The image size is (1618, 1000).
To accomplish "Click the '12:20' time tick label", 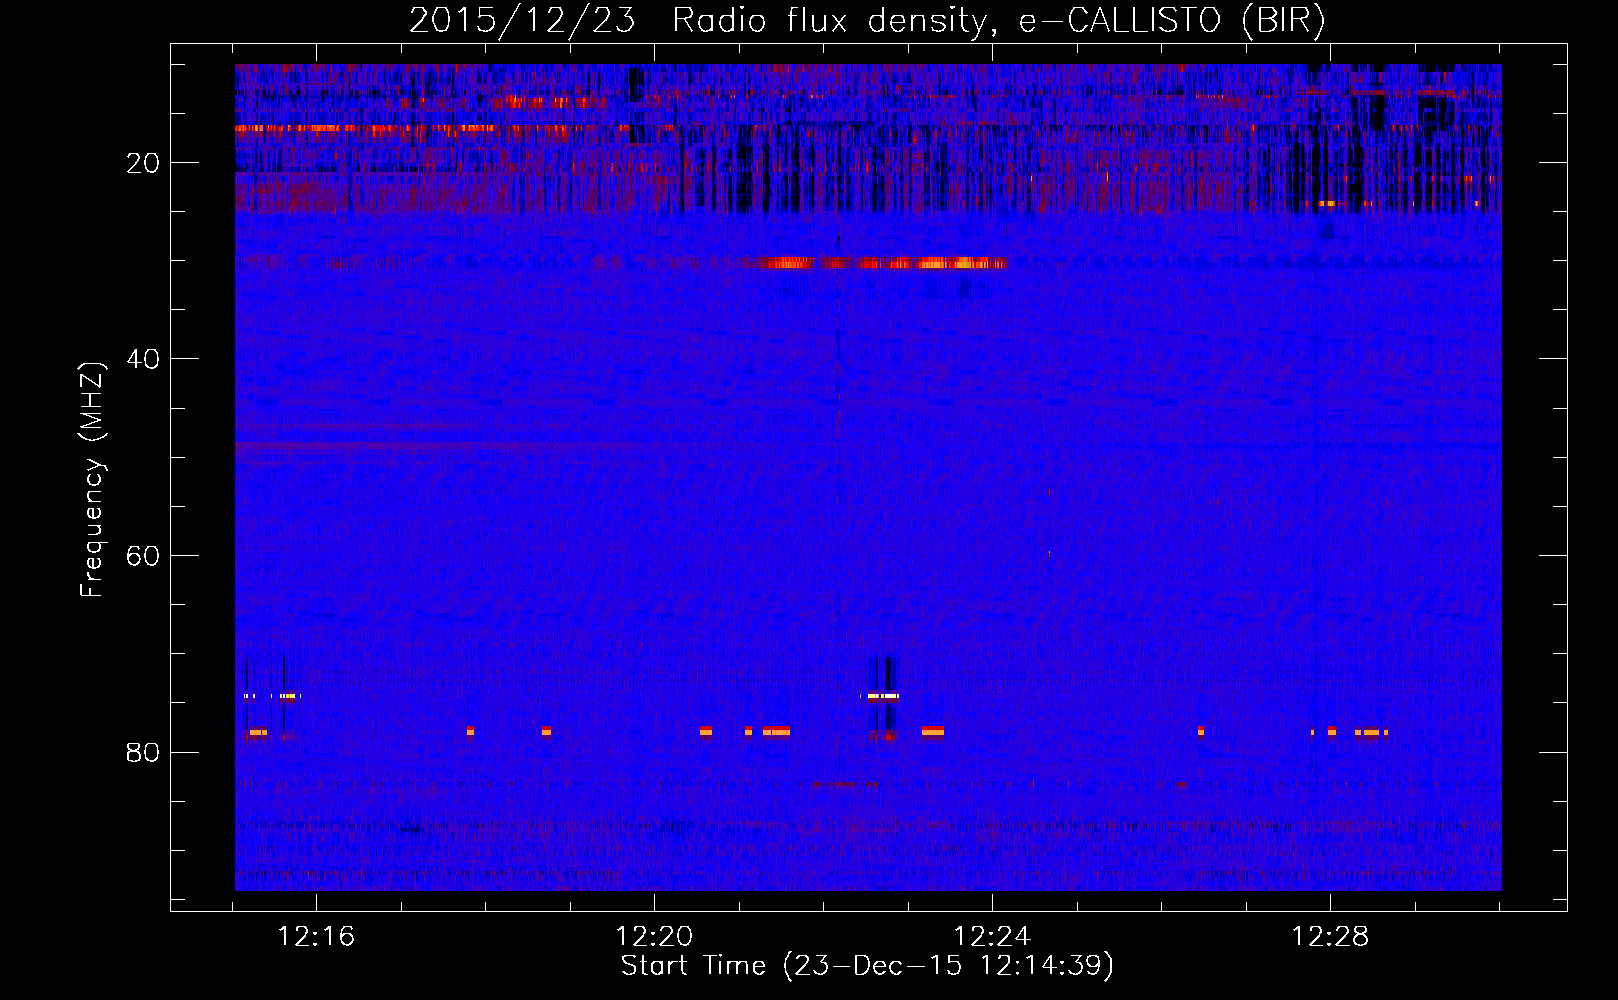I will click(654, 937).
